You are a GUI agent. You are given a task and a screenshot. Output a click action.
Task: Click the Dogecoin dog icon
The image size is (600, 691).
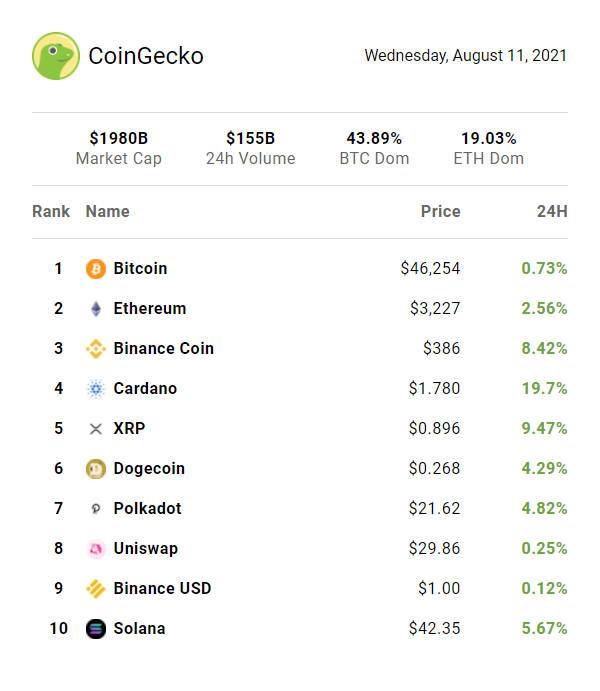pyautogui.click(x=96, y=469)
